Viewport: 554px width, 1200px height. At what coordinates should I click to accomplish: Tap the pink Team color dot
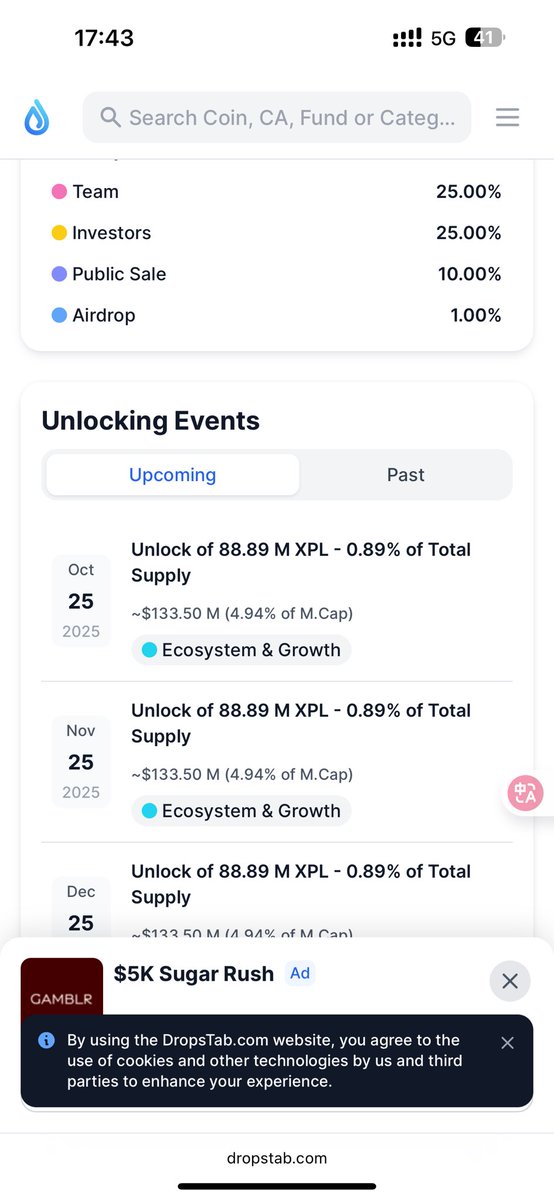(x=59, y=192)
